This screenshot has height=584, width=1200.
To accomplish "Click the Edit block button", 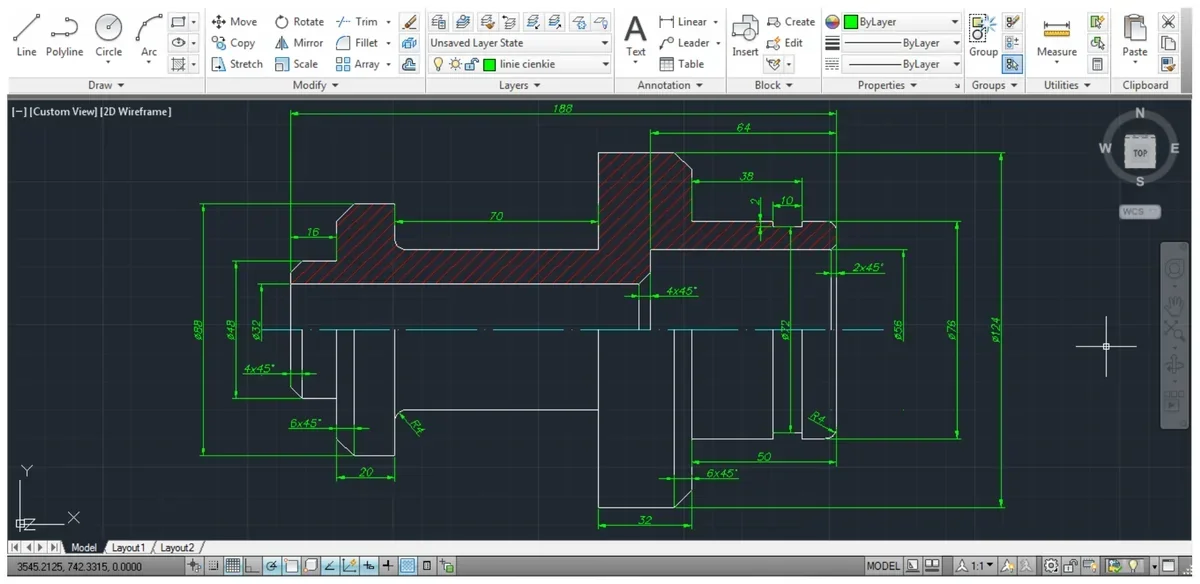I will click(x=785, y=43).
